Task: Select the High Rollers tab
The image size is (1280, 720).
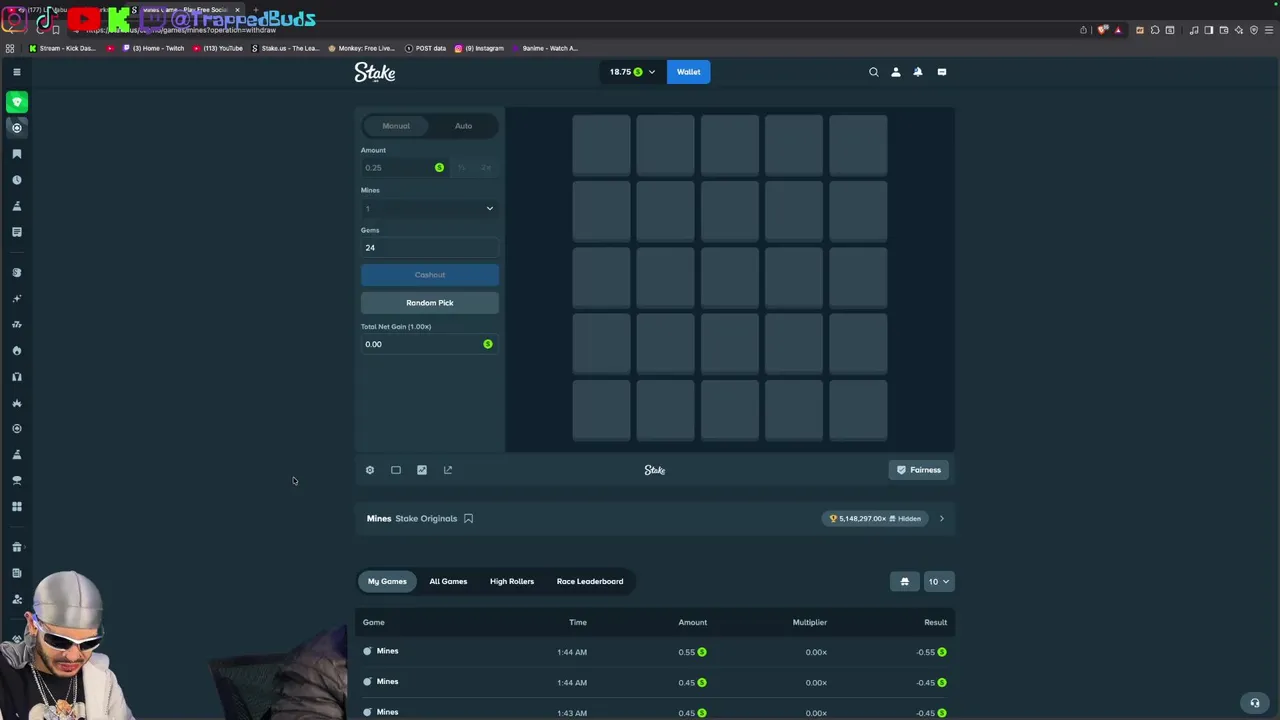Action: [512, 582]
